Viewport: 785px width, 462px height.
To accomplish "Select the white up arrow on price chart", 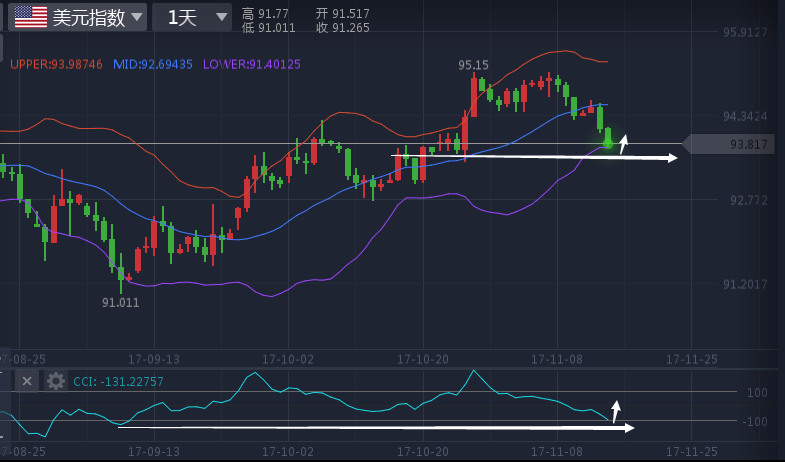I will point(623,144).
